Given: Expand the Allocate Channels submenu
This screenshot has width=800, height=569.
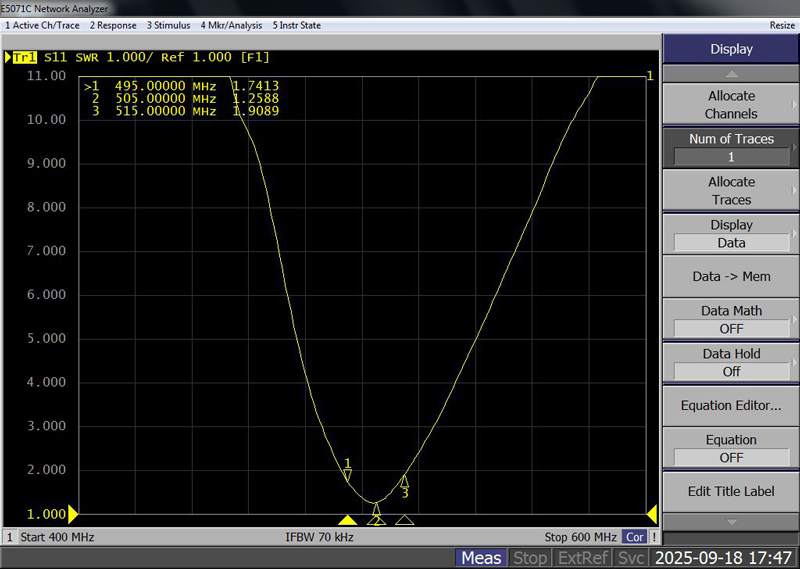Looking at the screenshot, I should click(731, 104).
